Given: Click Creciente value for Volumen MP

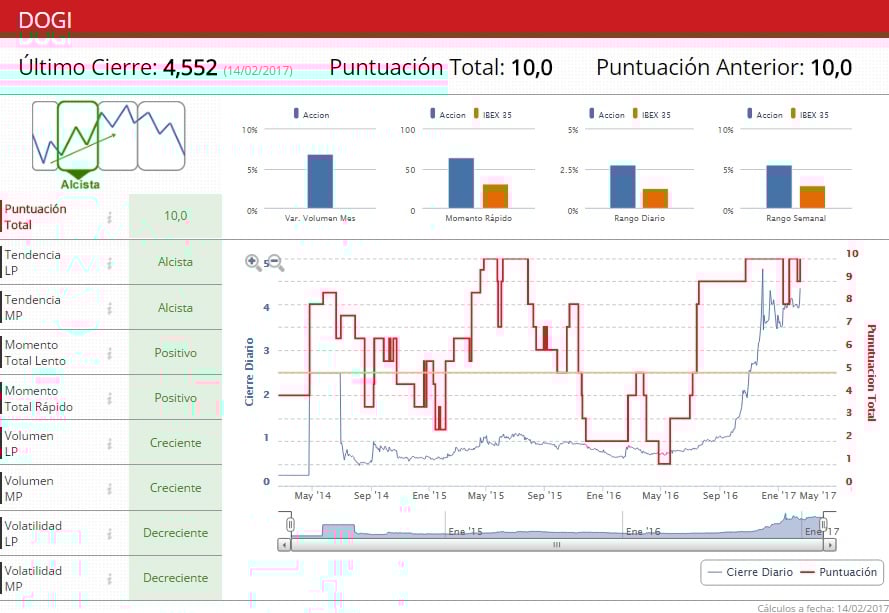Looking at the screenshot, I should 175,488.
